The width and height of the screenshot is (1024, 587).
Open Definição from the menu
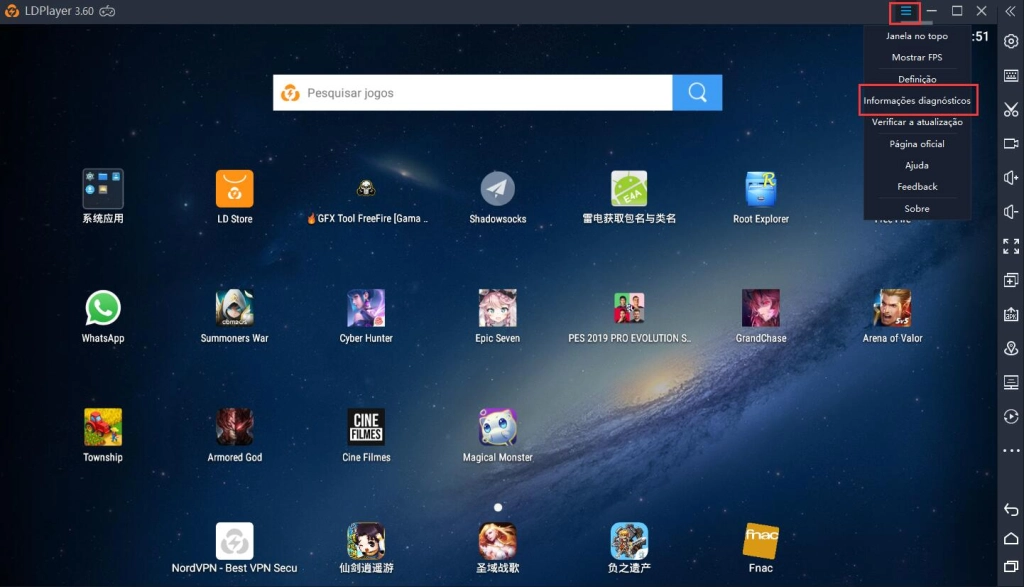tap(916, 79)
